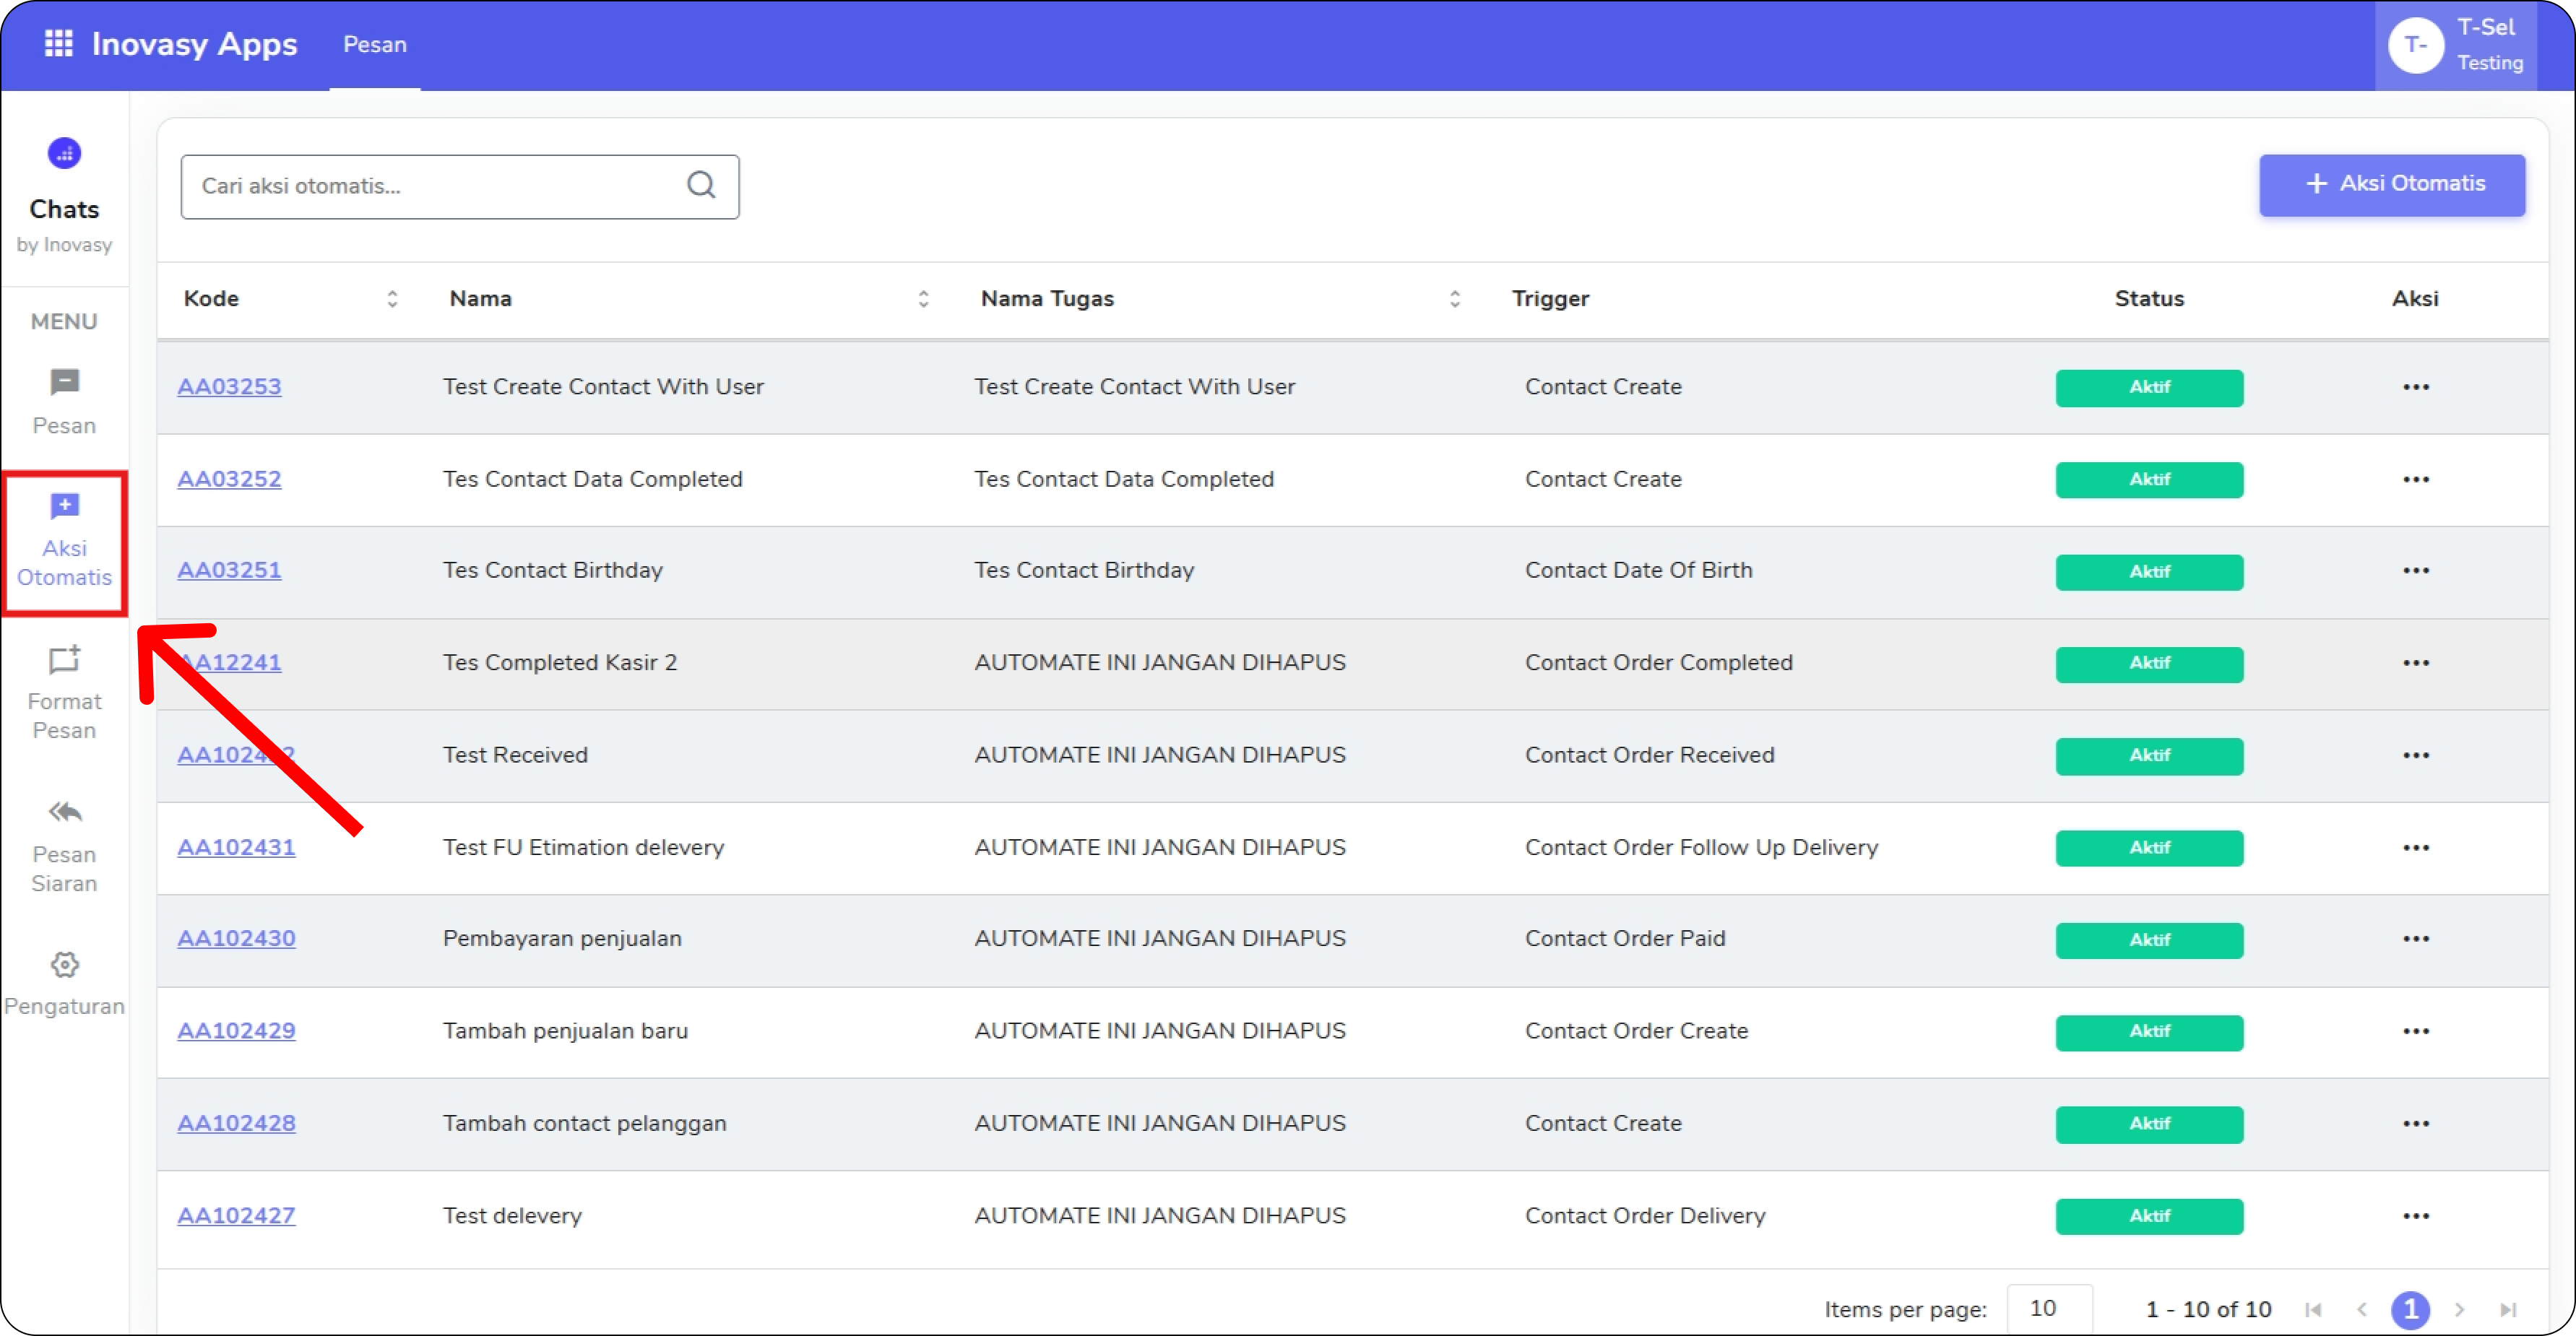This screenshot has width=2576, height=1336.
Task: Sort the table by Kode column
Action: click(392, 299)
